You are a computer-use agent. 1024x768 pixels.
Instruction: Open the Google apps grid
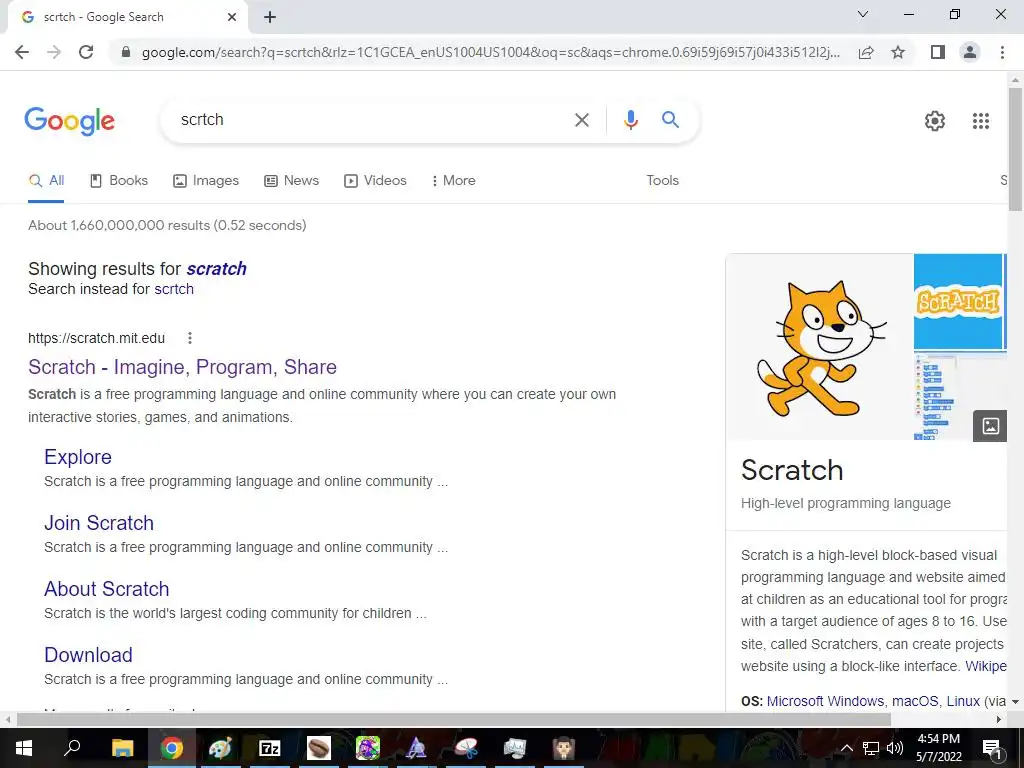click(x=980, y=121)
